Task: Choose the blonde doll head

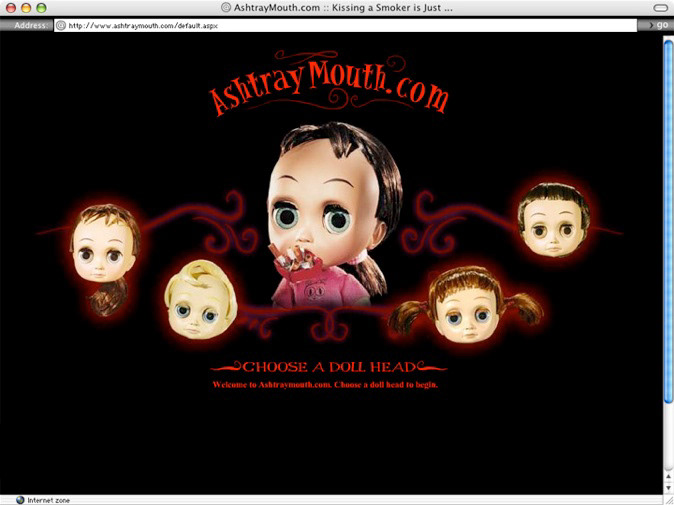Action: click(x=200, y=299)
